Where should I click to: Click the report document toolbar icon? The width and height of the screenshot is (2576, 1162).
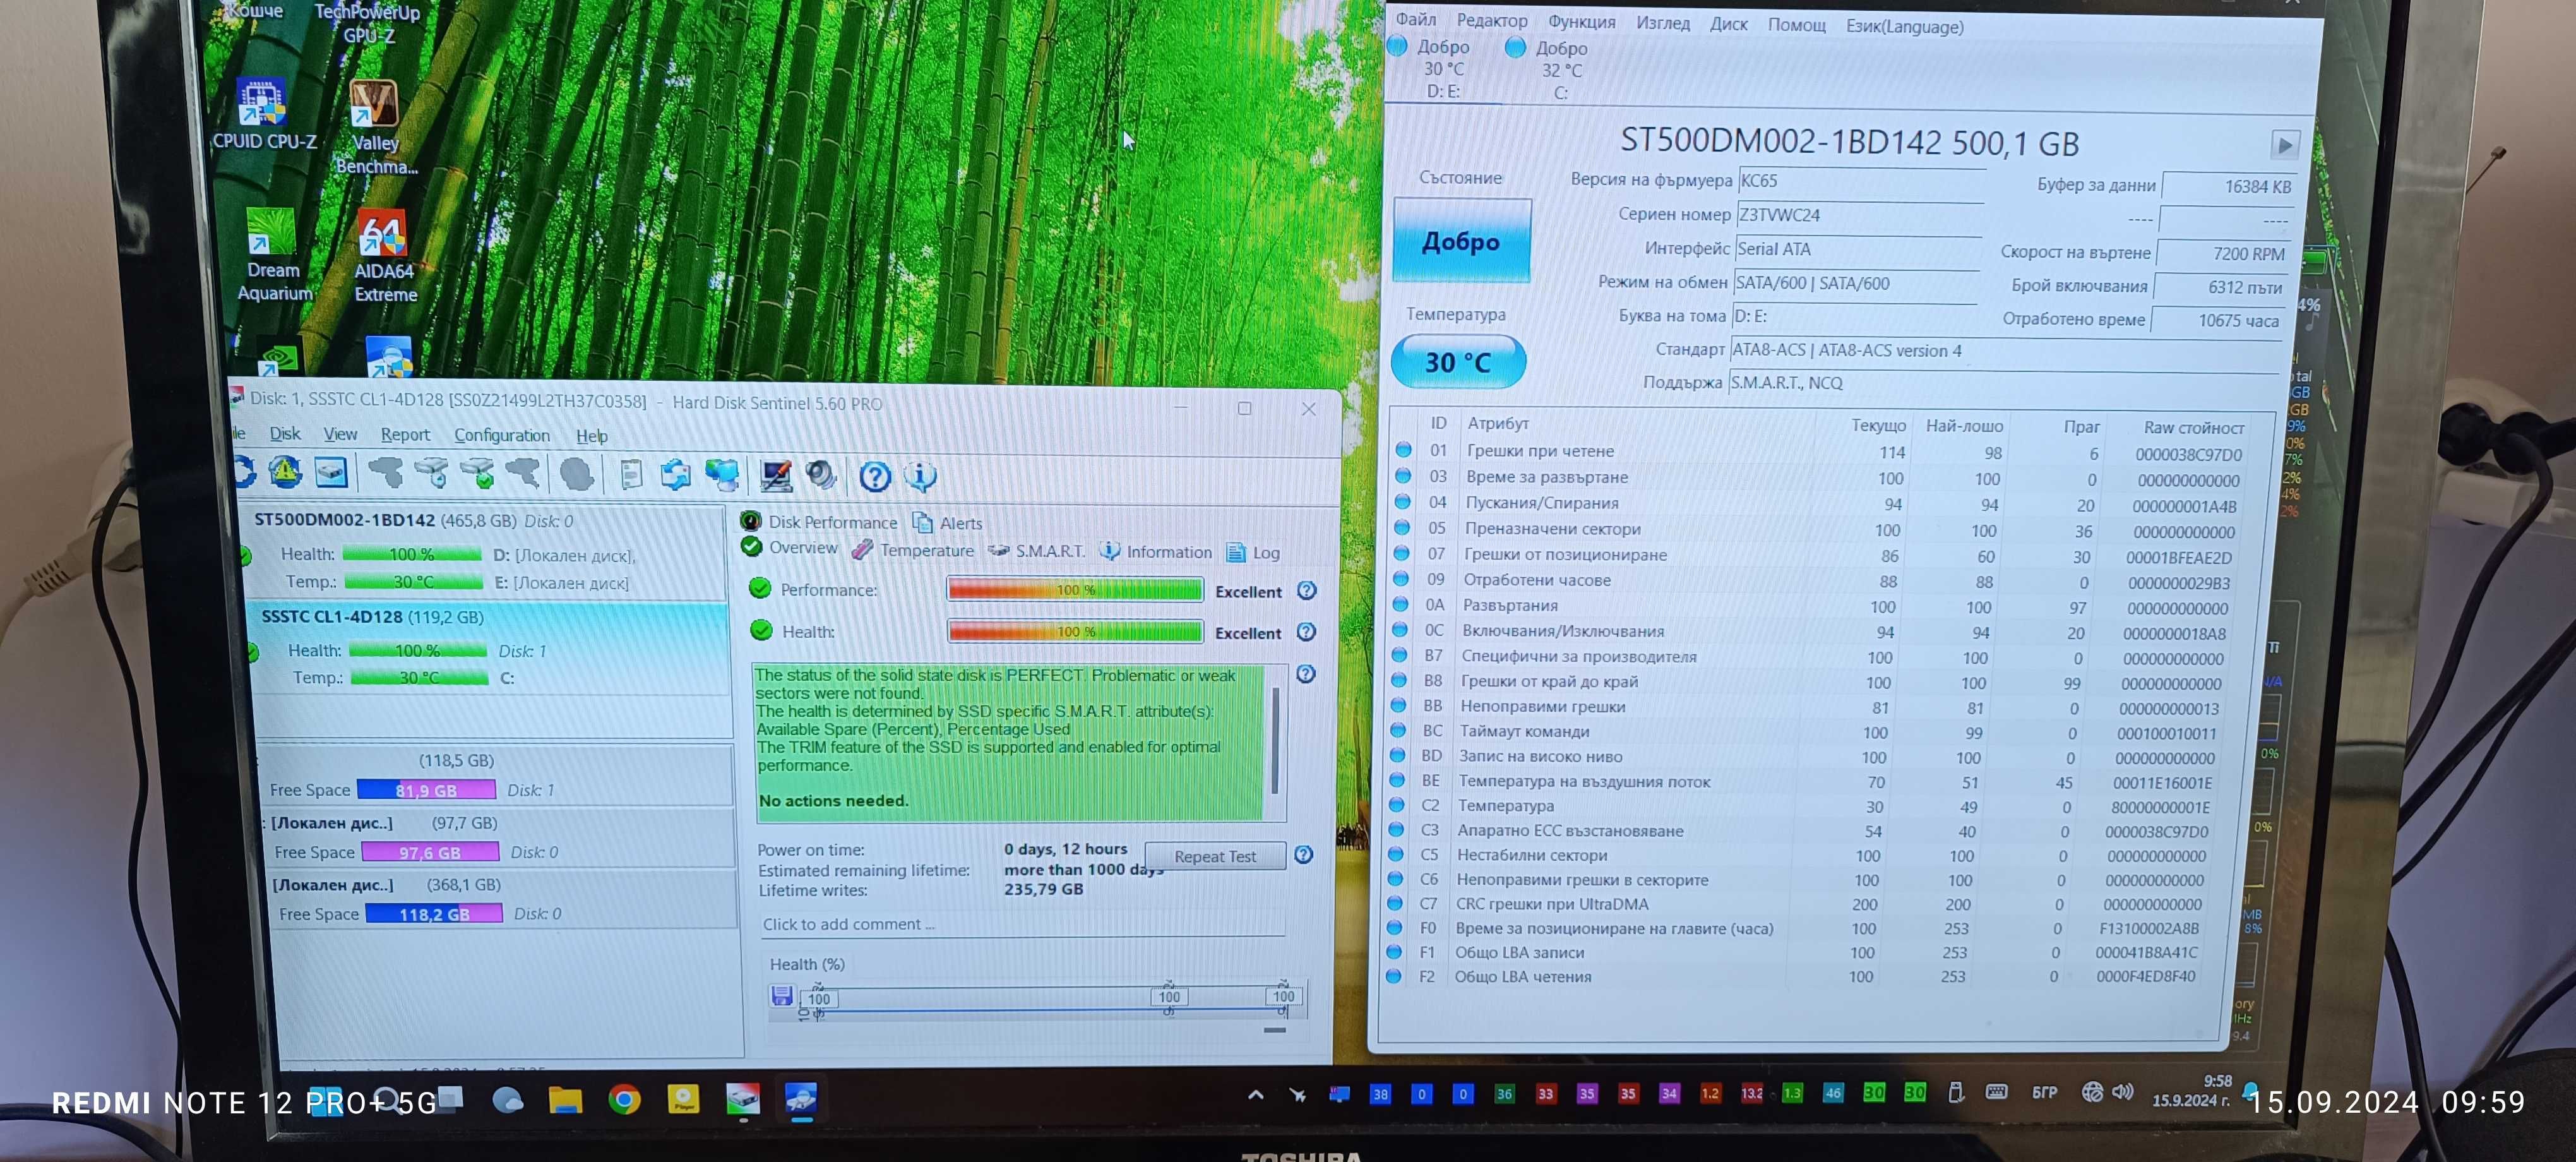click(631, 474)
